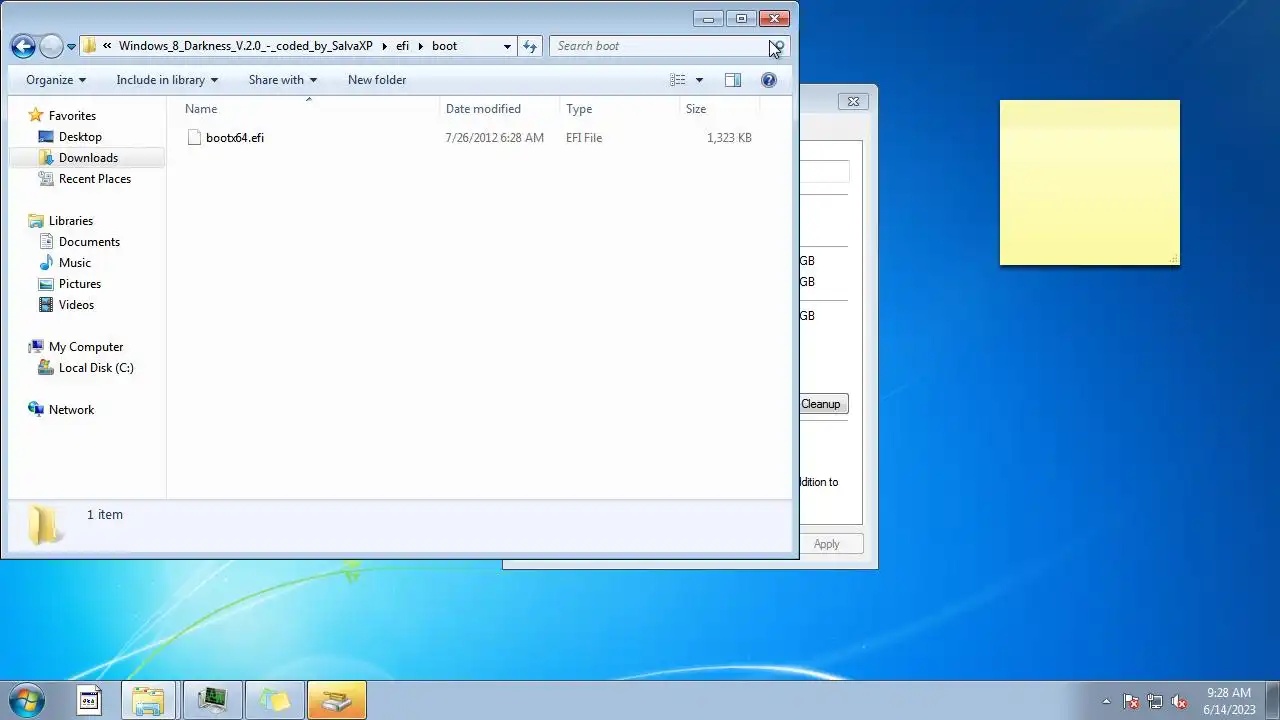Screen dimensions: 1280x720
Task: Open recent pages dropdown arrow
Action: click(x=71, y=47)
